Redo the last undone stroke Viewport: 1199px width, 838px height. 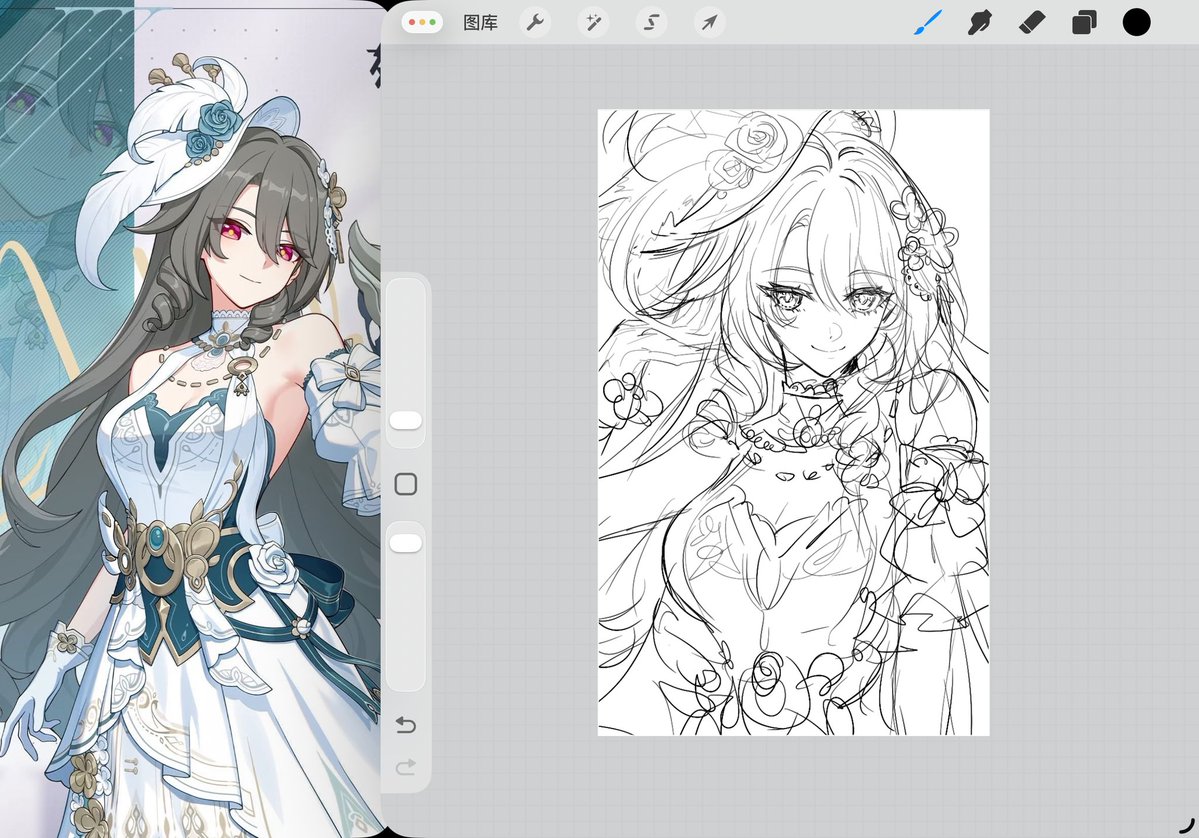tap(406, 766)
